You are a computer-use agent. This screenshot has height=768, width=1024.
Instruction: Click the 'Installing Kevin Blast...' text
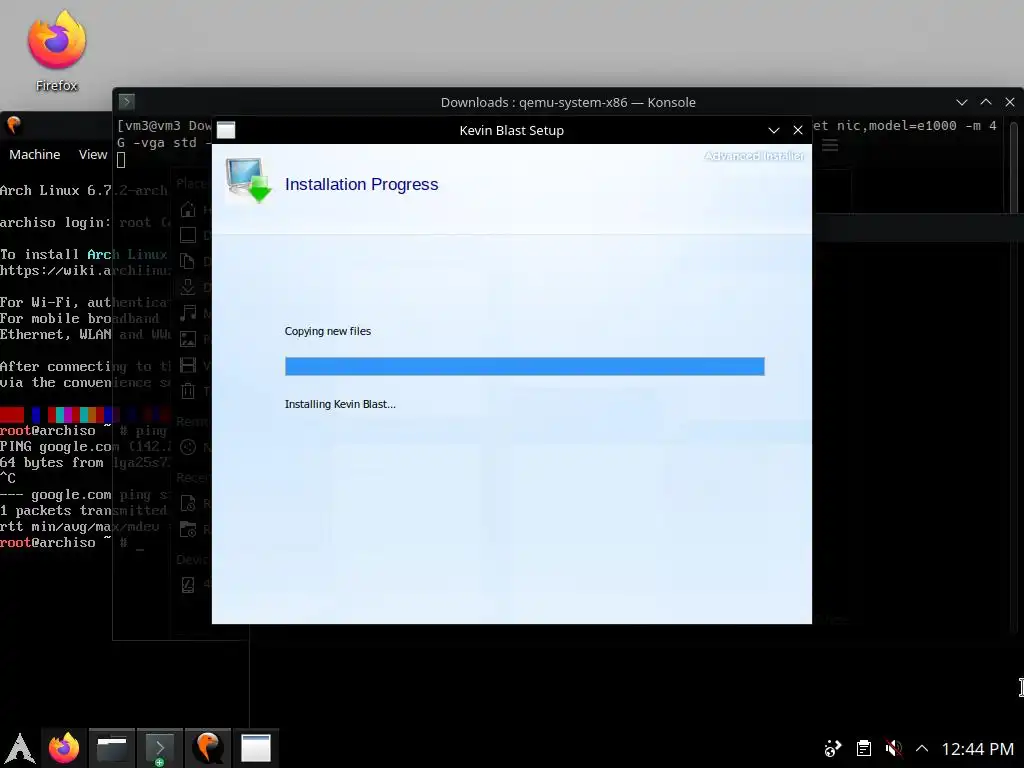[340, 404]
